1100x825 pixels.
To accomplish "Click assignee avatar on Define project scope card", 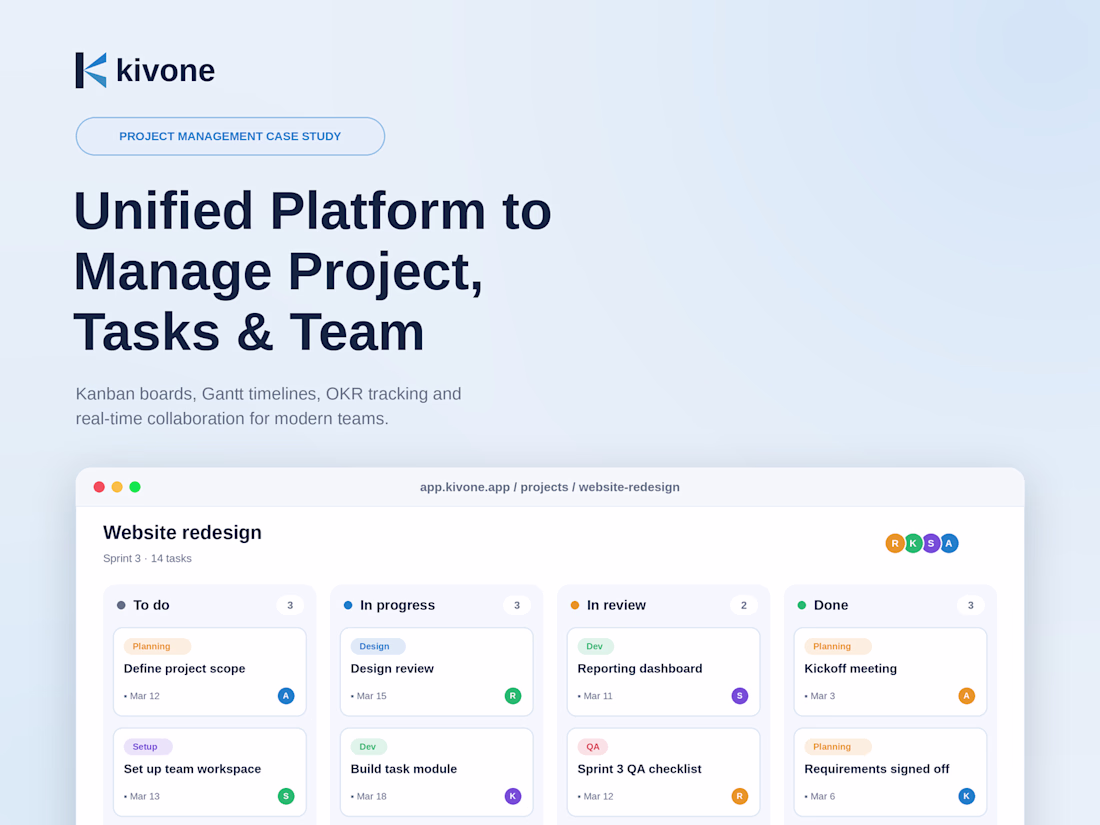I will pyautogui.click(x=286, y=696).
